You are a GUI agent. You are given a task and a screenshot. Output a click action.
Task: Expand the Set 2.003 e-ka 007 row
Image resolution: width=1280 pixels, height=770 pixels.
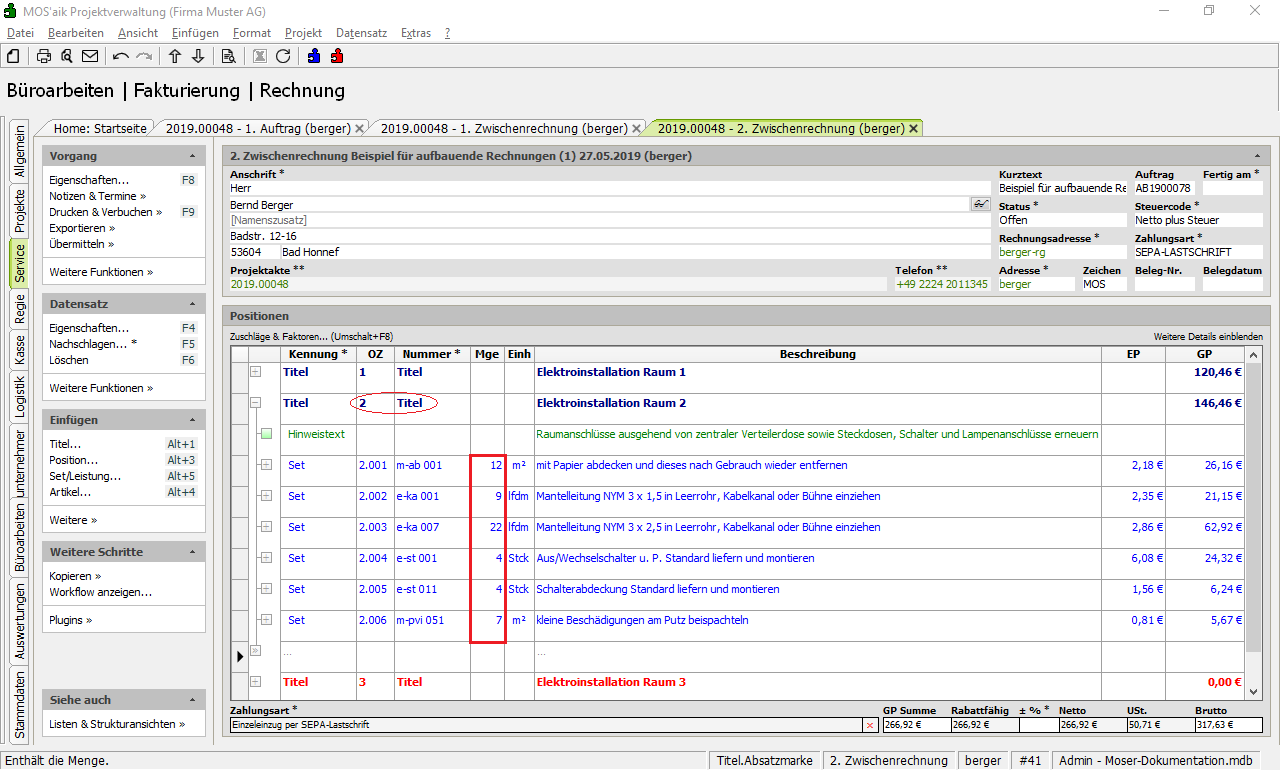tap(266, 527)
